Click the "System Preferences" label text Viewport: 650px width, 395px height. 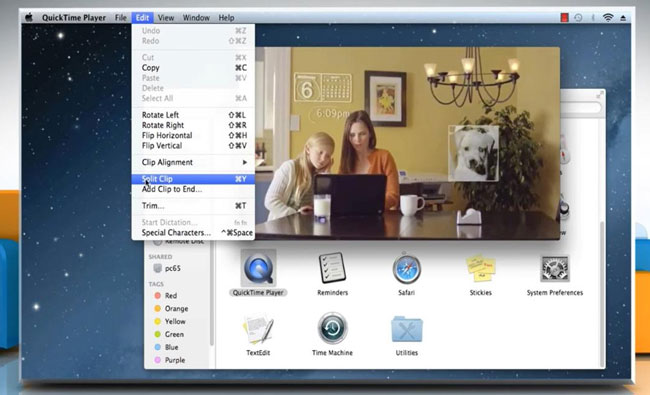tap(555, 293)
